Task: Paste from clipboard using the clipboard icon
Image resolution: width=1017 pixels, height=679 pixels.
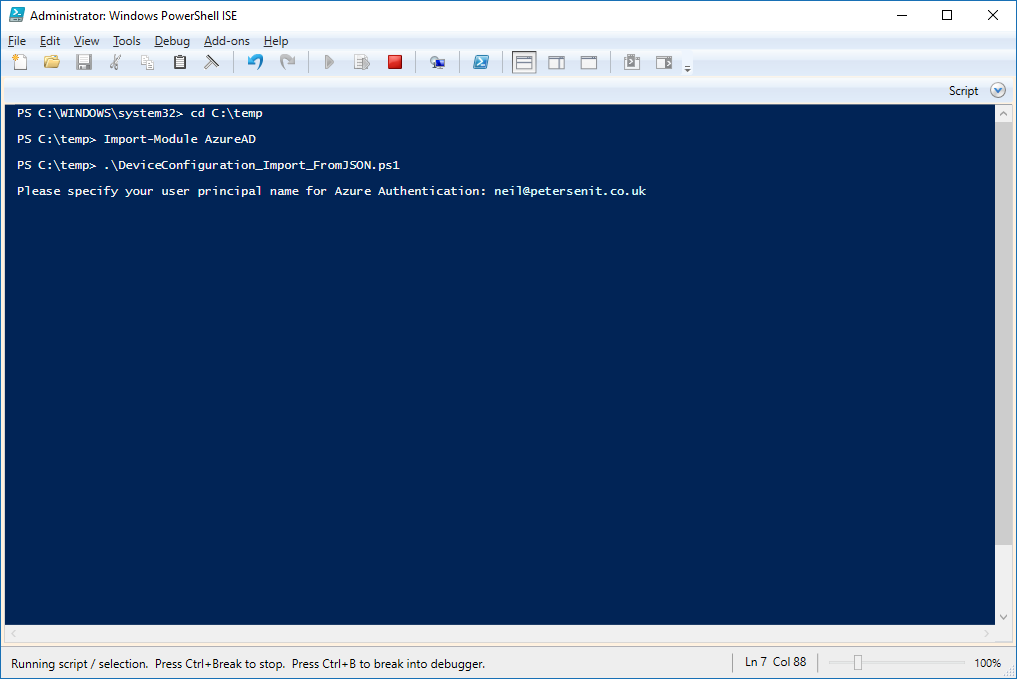Action: coord(180,62)
